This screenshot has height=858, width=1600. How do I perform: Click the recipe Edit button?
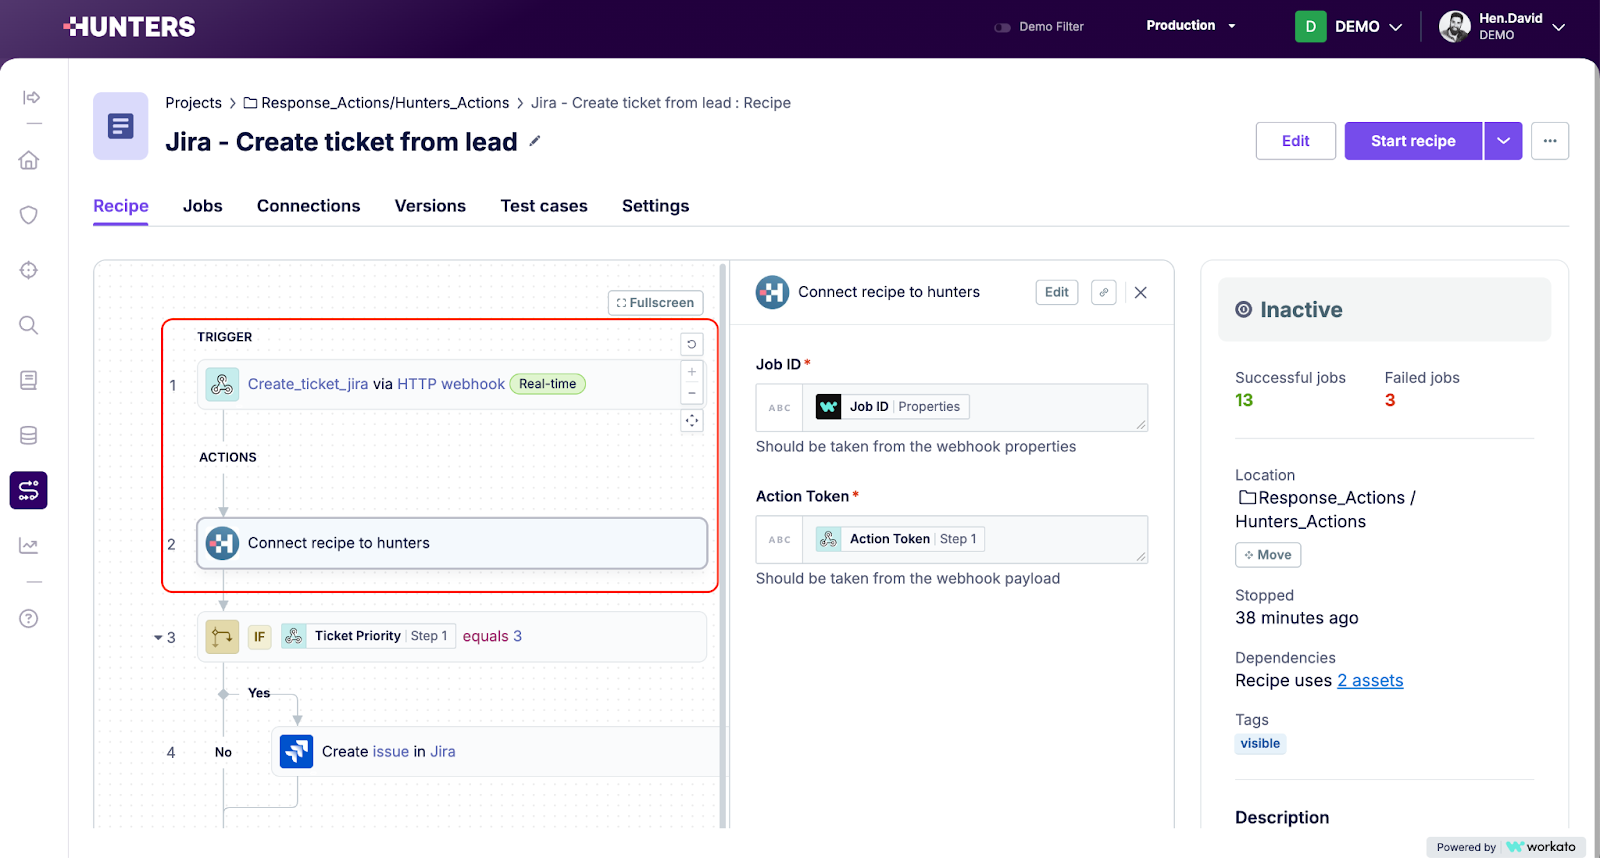coord(1295,141)
